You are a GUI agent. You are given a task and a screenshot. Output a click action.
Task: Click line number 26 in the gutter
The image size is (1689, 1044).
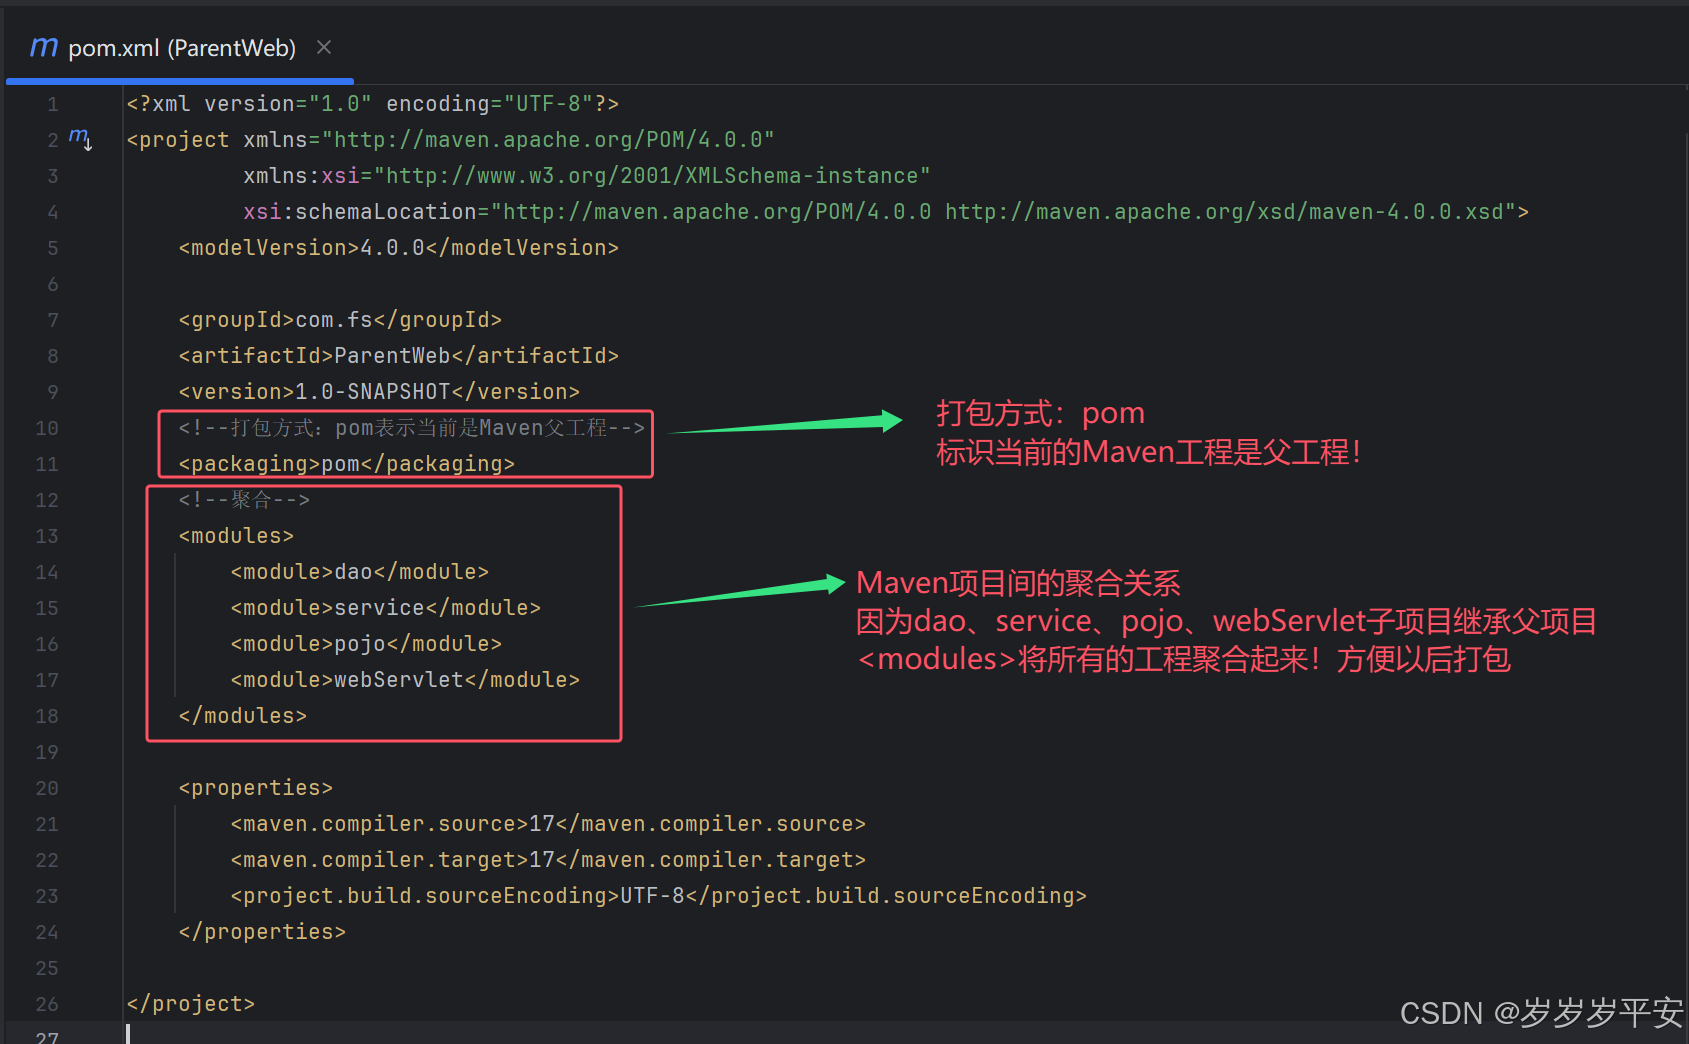(47, 1004)
